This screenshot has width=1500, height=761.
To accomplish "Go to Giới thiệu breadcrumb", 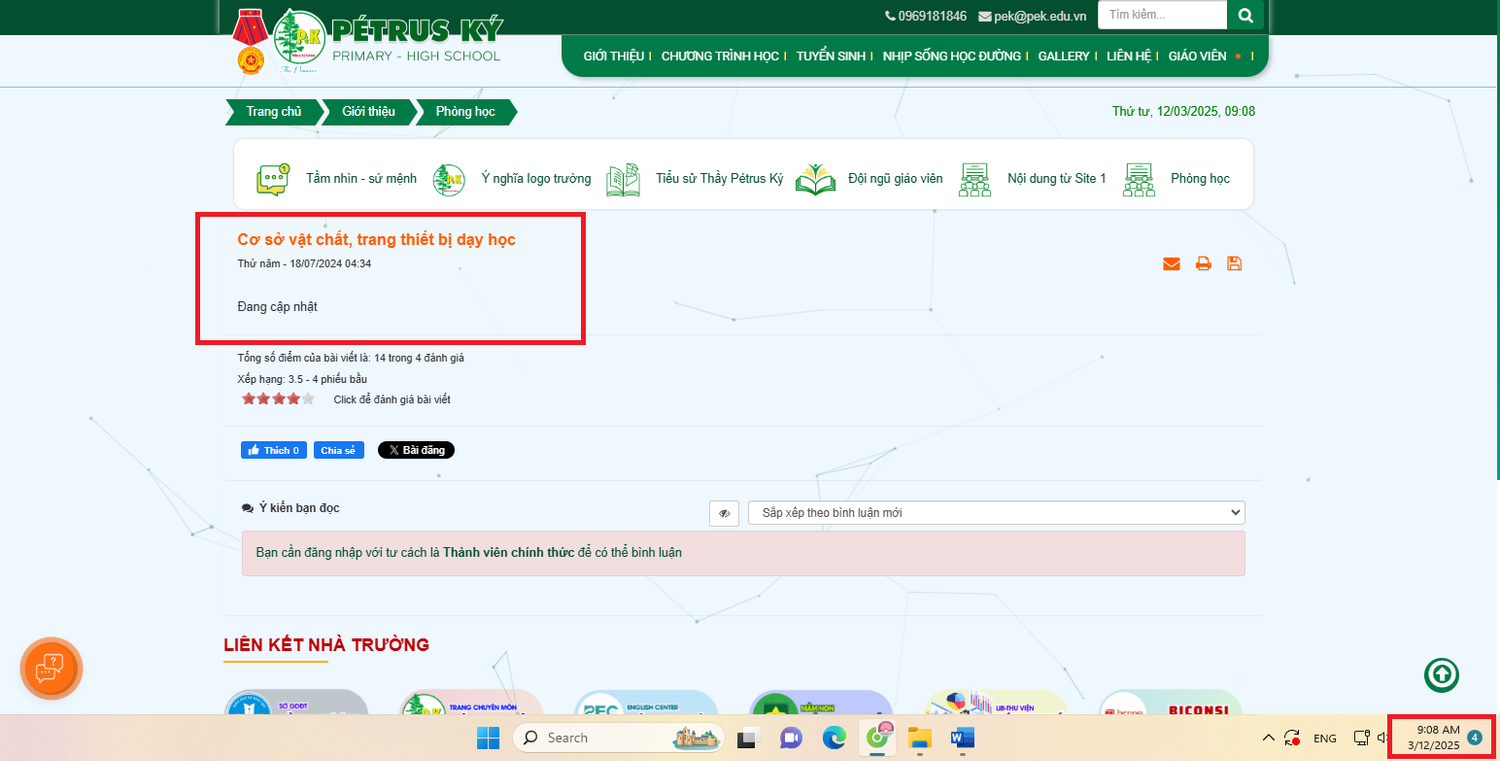I will click(x=369, y=112).
